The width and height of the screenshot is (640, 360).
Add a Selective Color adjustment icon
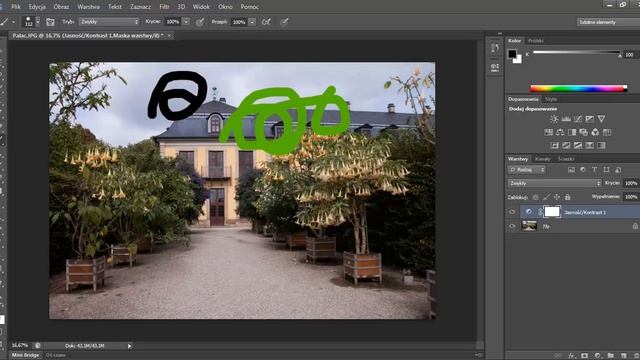[x=589, y=145]
